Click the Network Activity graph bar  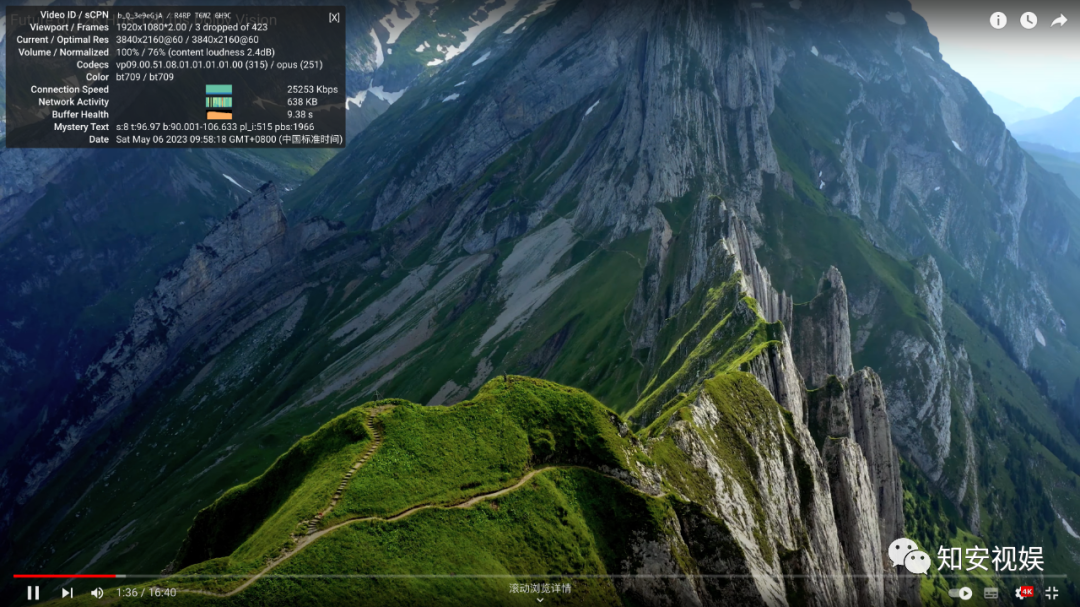[219, 102]
